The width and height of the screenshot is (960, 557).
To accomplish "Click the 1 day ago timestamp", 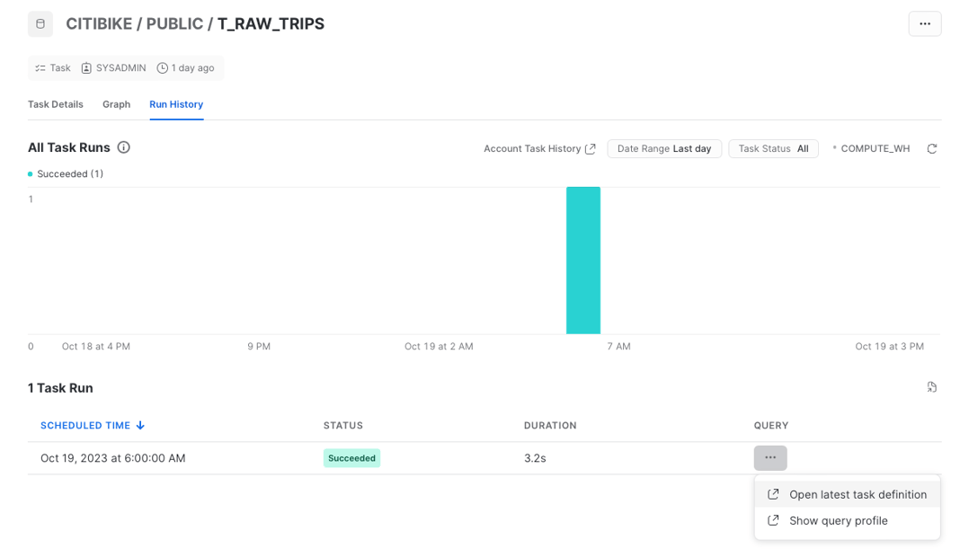I will pyautogui.click(x=186, y=68).
